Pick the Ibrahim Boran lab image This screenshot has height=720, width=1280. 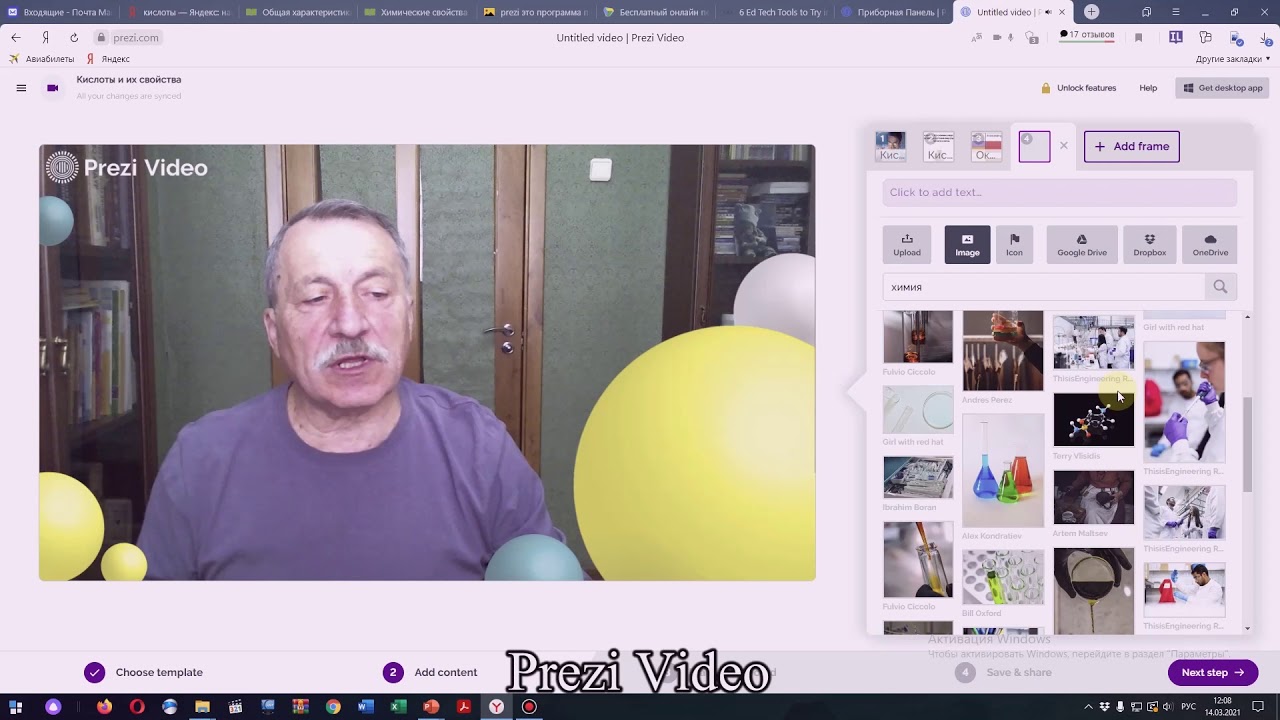point(918,478)
